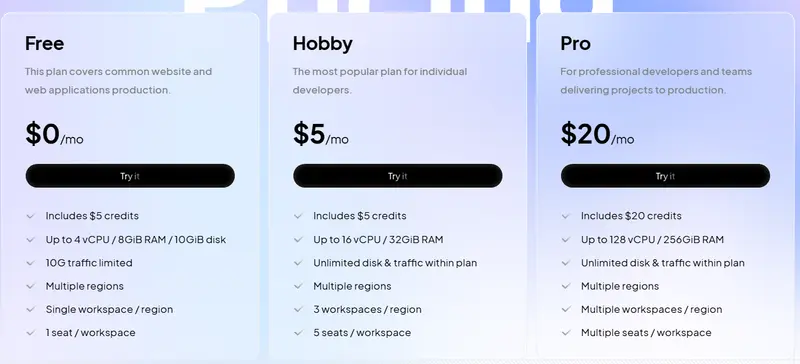Click the 3 workspaces / region feature text
This screenshot has width=800, height=364.
367,309
